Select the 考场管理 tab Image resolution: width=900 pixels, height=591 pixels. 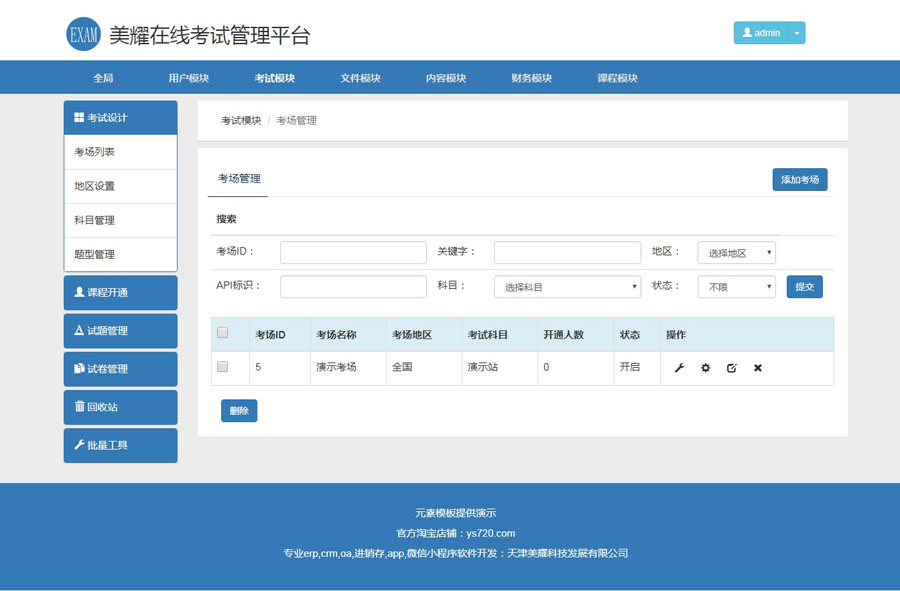pyautogui.click(x=239, y=178)
